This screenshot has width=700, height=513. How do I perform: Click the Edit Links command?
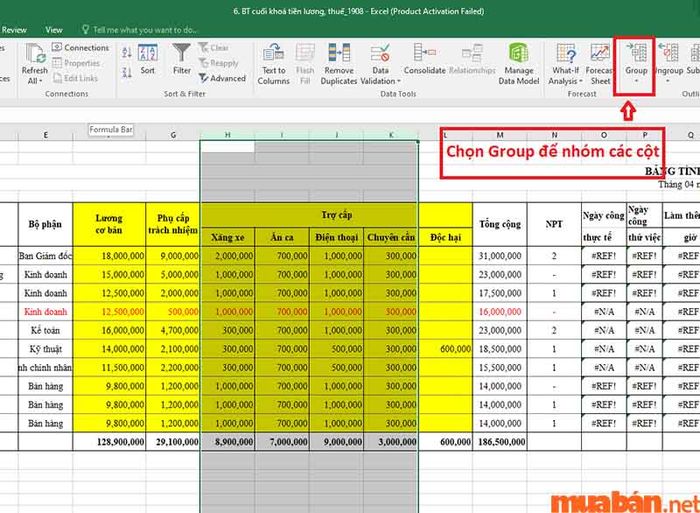75,78
